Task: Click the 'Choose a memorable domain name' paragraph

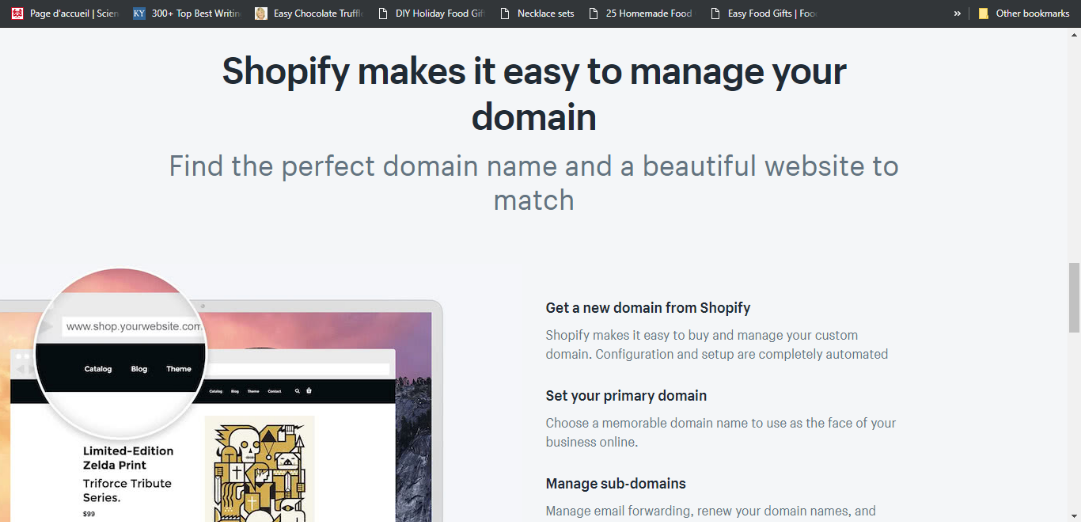Action: coord(720,432)
